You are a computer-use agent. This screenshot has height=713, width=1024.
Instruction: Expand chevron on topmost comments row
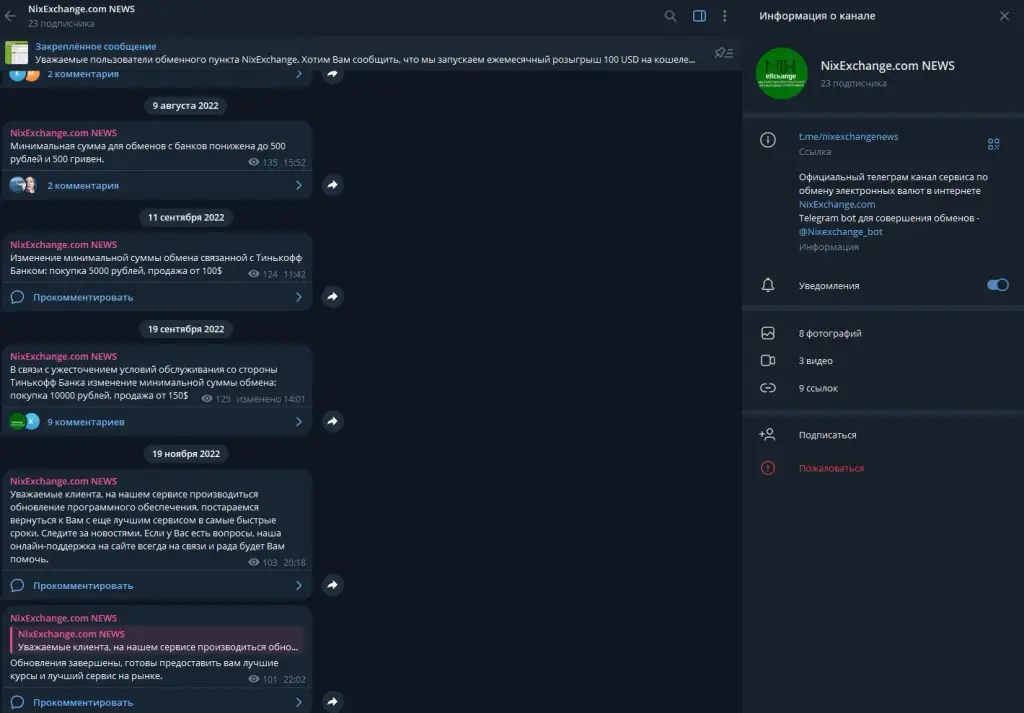pyautogui.click(x=298, y=74)
